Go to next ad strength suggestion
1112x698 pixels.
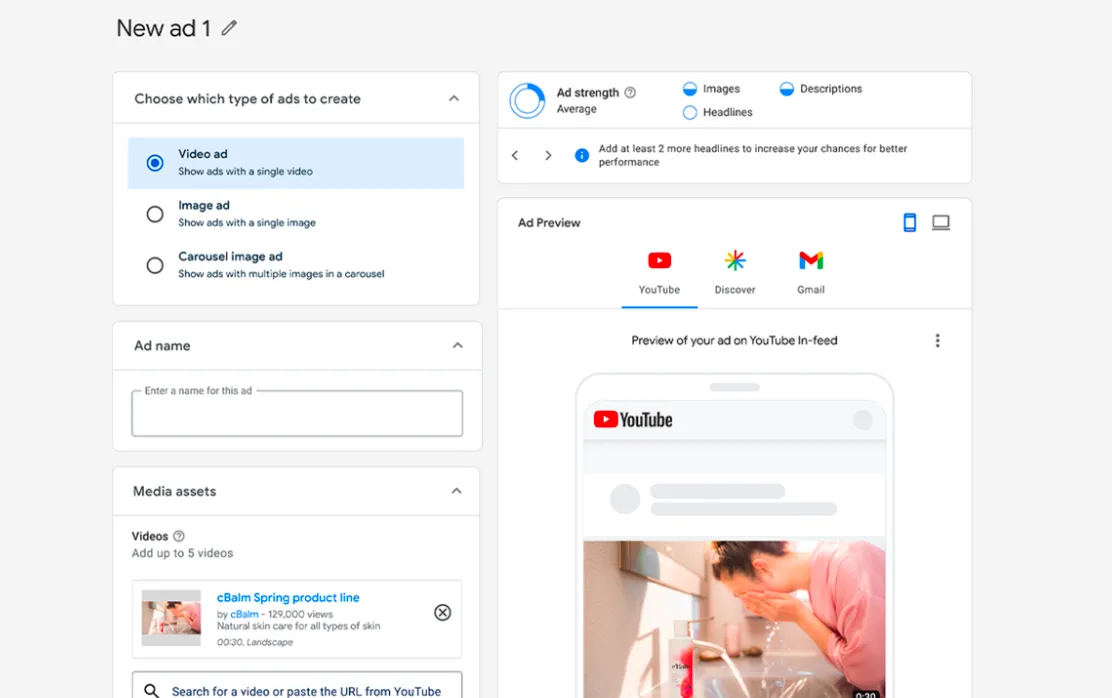[x=547, y=155]
